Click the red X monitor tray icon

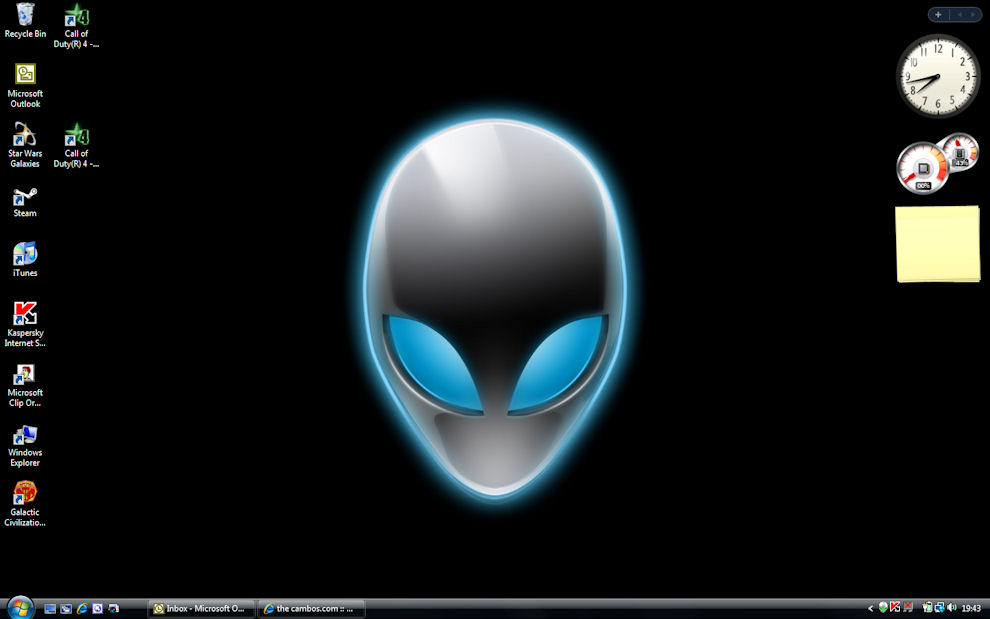tap(908, 608)
